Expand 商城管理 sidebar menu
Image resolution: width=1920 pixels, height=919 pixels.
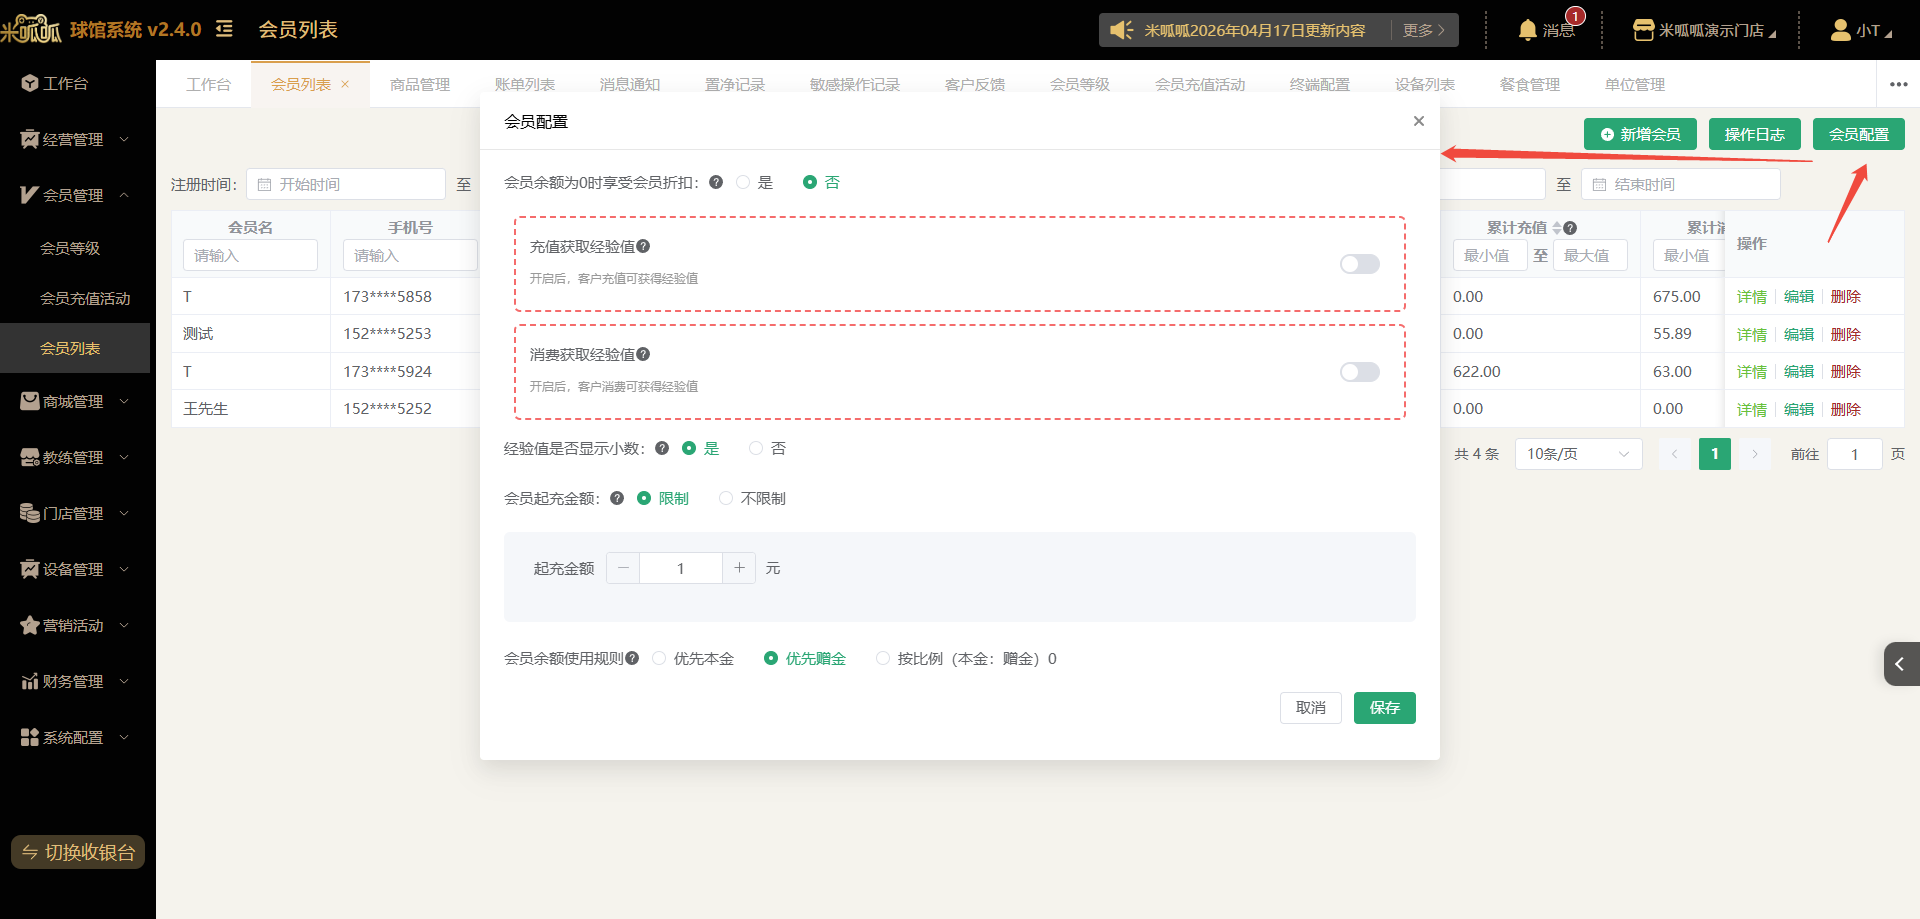(x=75, y=401)
